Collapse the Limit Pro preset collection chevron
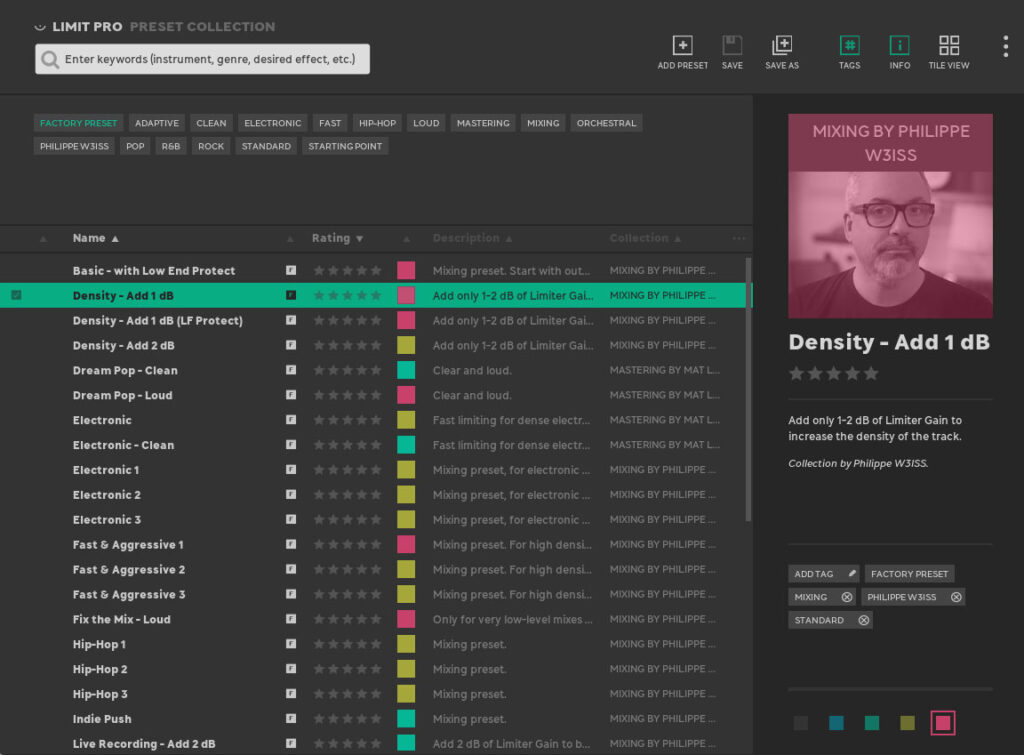This screenshot has height=755, width=1024. click(40, 27)
